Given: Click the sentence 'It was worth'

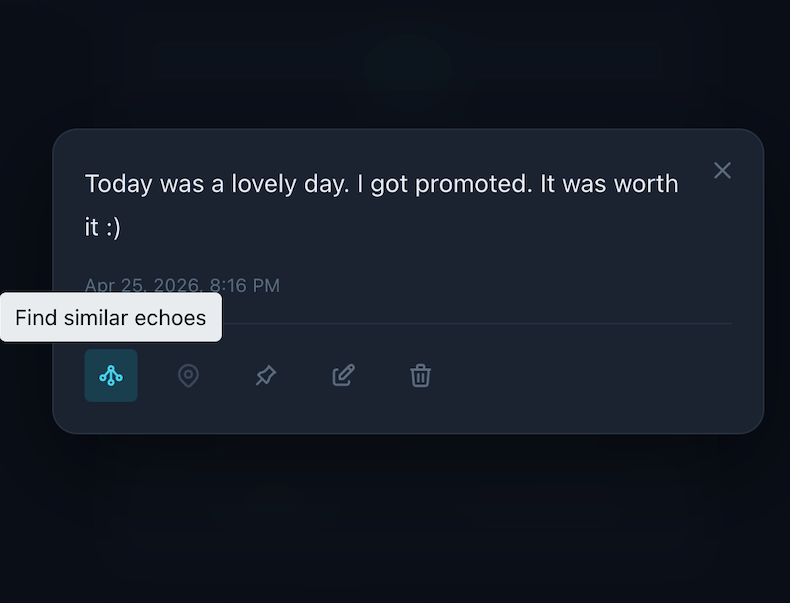Looking at the screenshot, I should pyautogui.click(x=609, y=184).
